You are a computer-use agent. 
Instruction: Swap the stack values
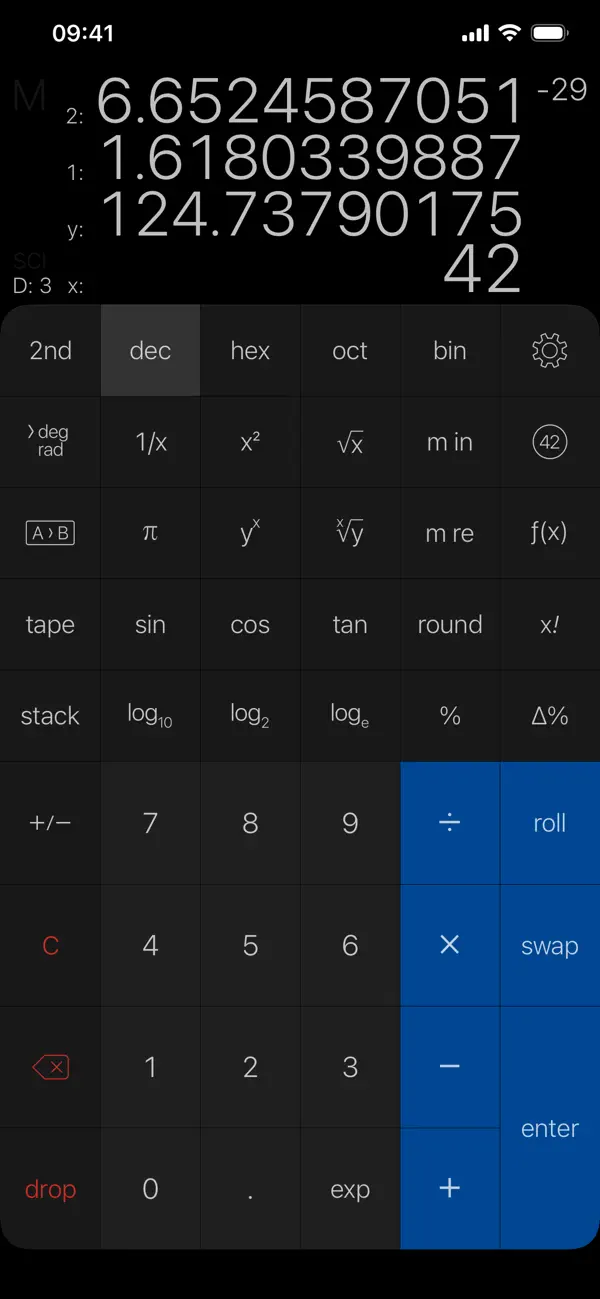(549, 944)
